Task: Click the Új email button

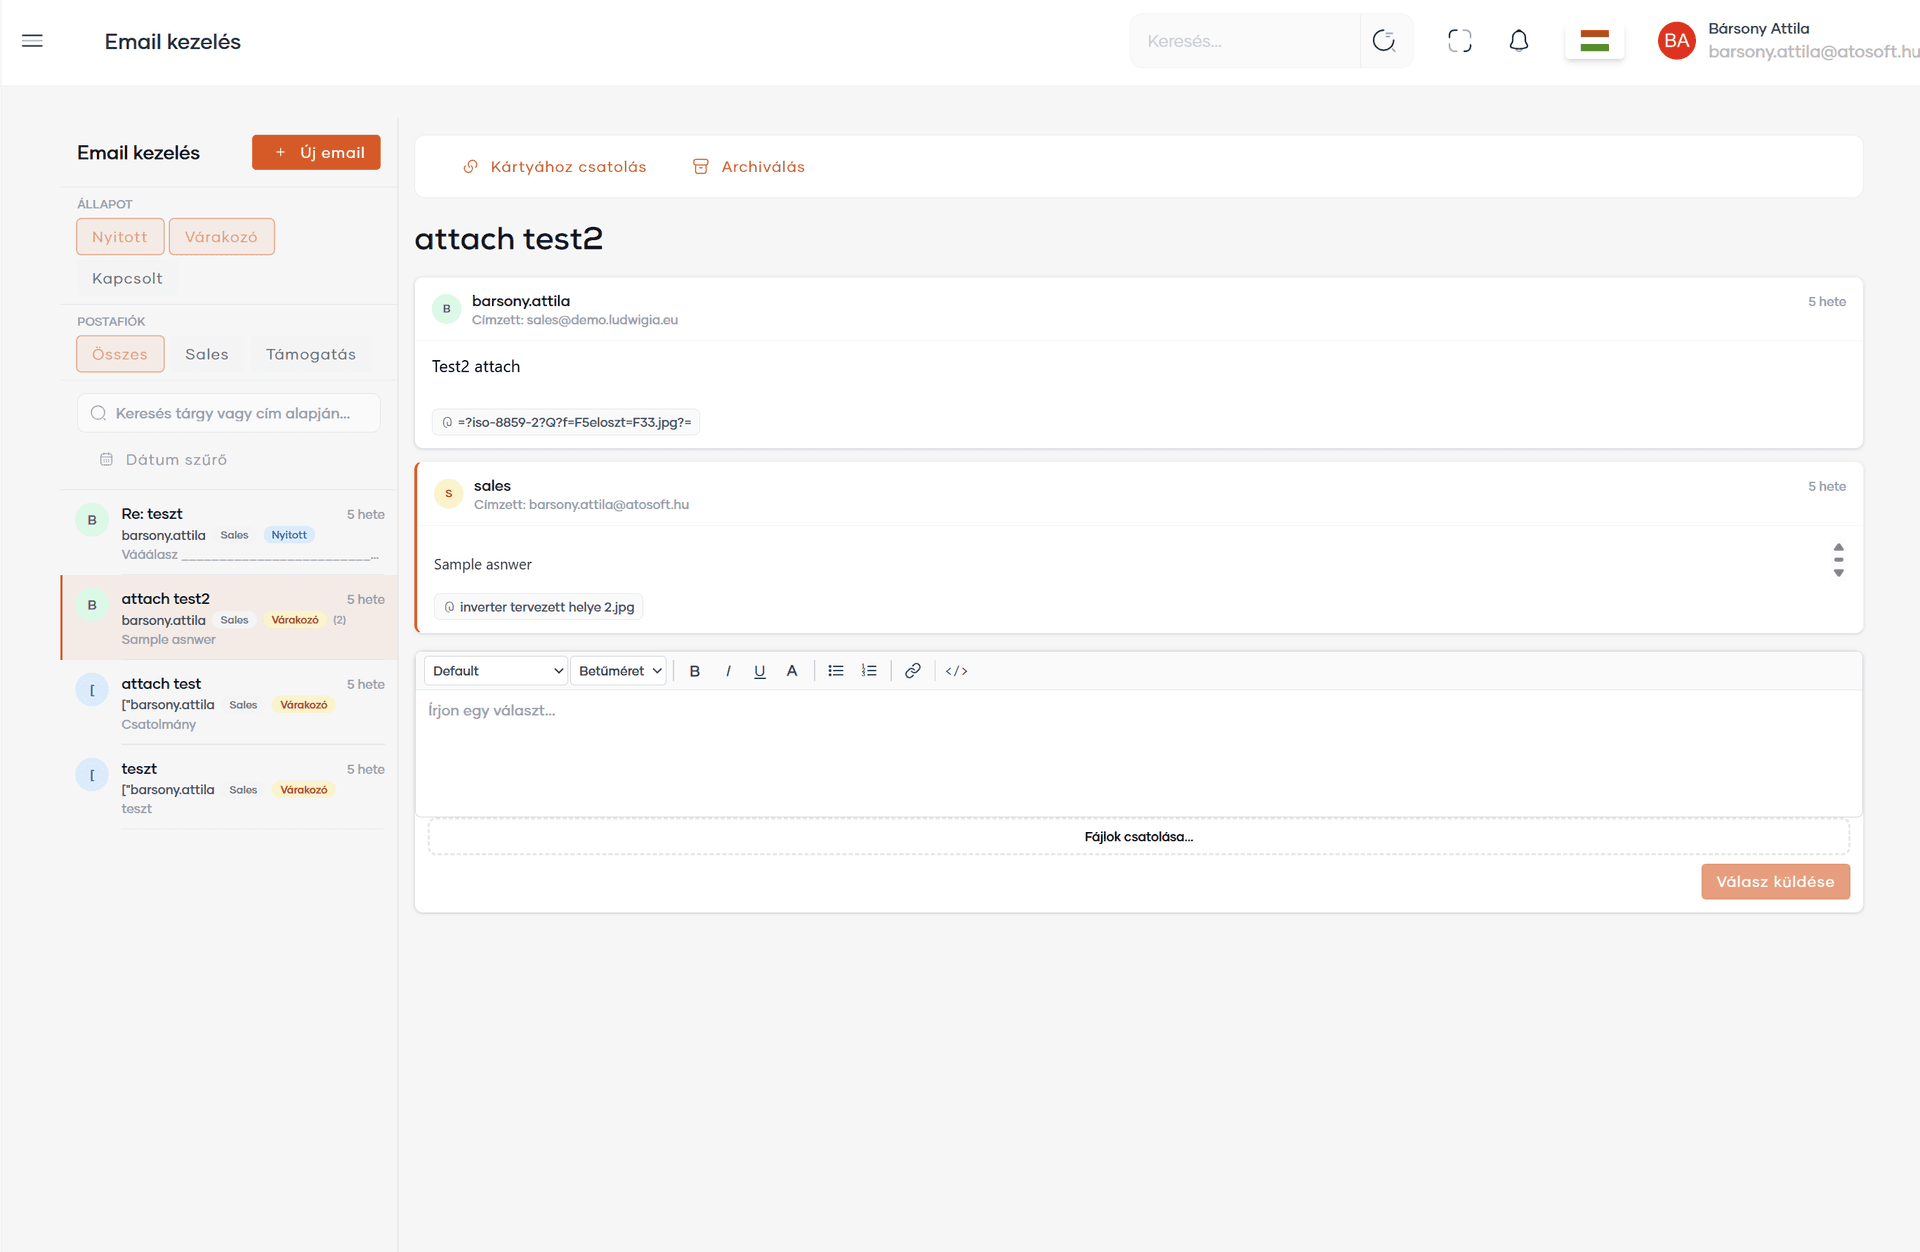Action: click(316, 153)
